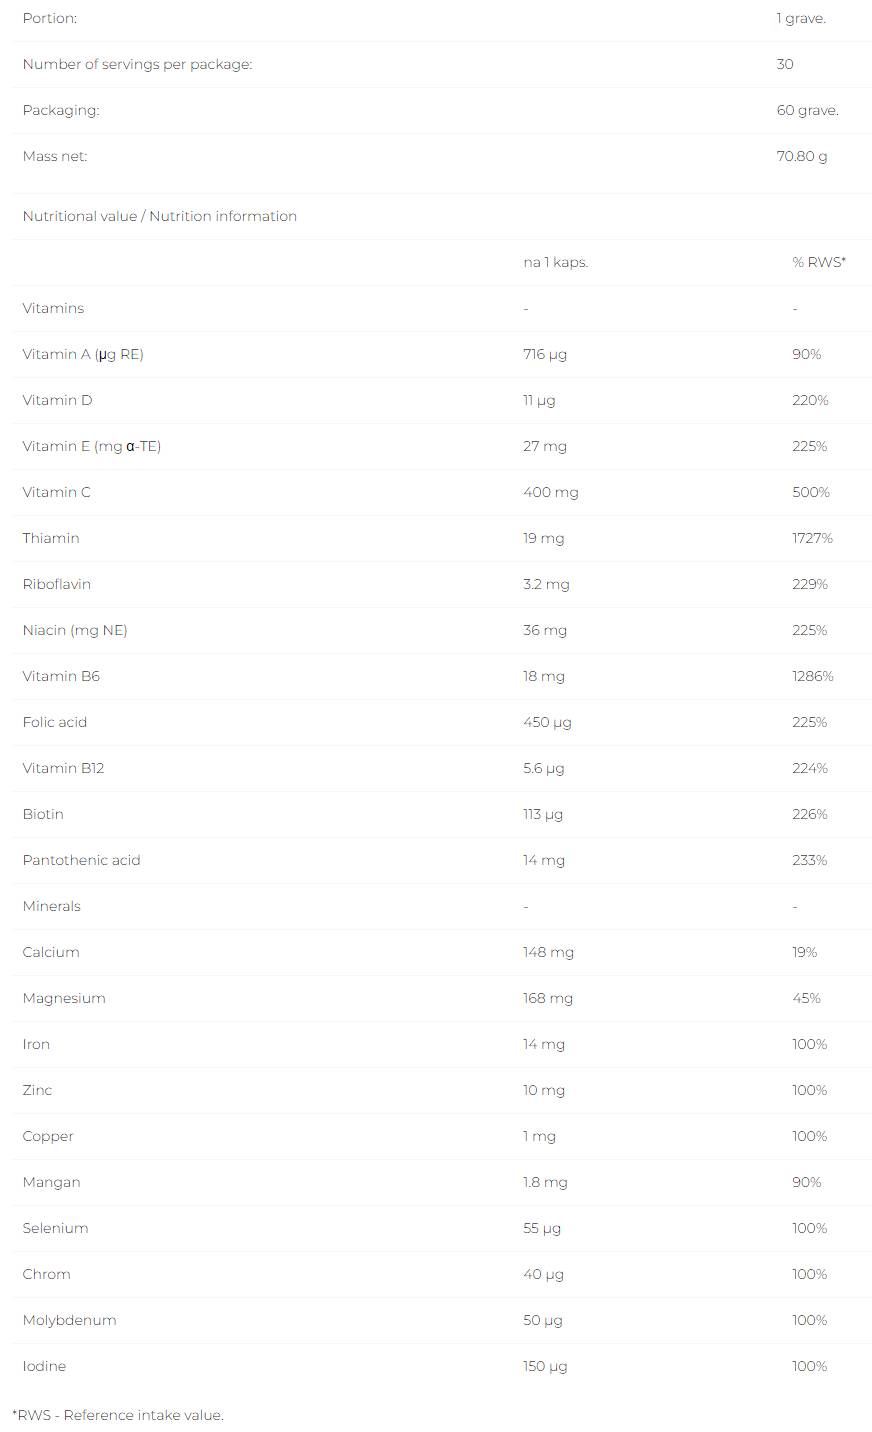Select the Packaging 60 grave. value
Image resolution: width=872 pixels, height=1432 pixels.
[807, 110]
